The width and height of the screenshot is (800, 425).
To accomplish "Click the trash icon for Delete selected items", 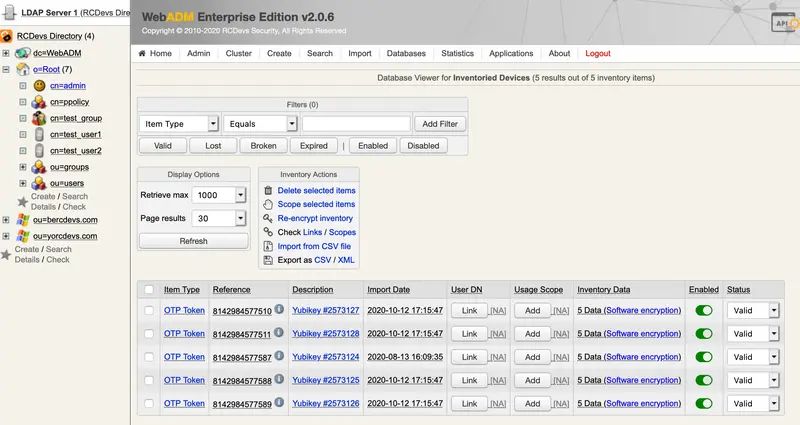I will 268,190.
